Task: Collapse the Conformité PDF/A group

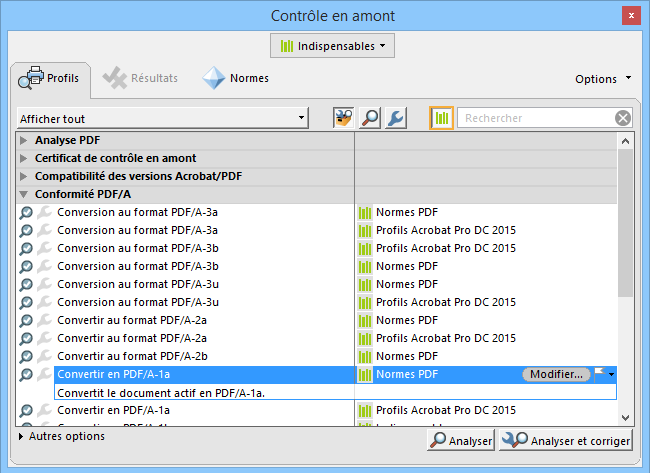Action: pos(24,194)
